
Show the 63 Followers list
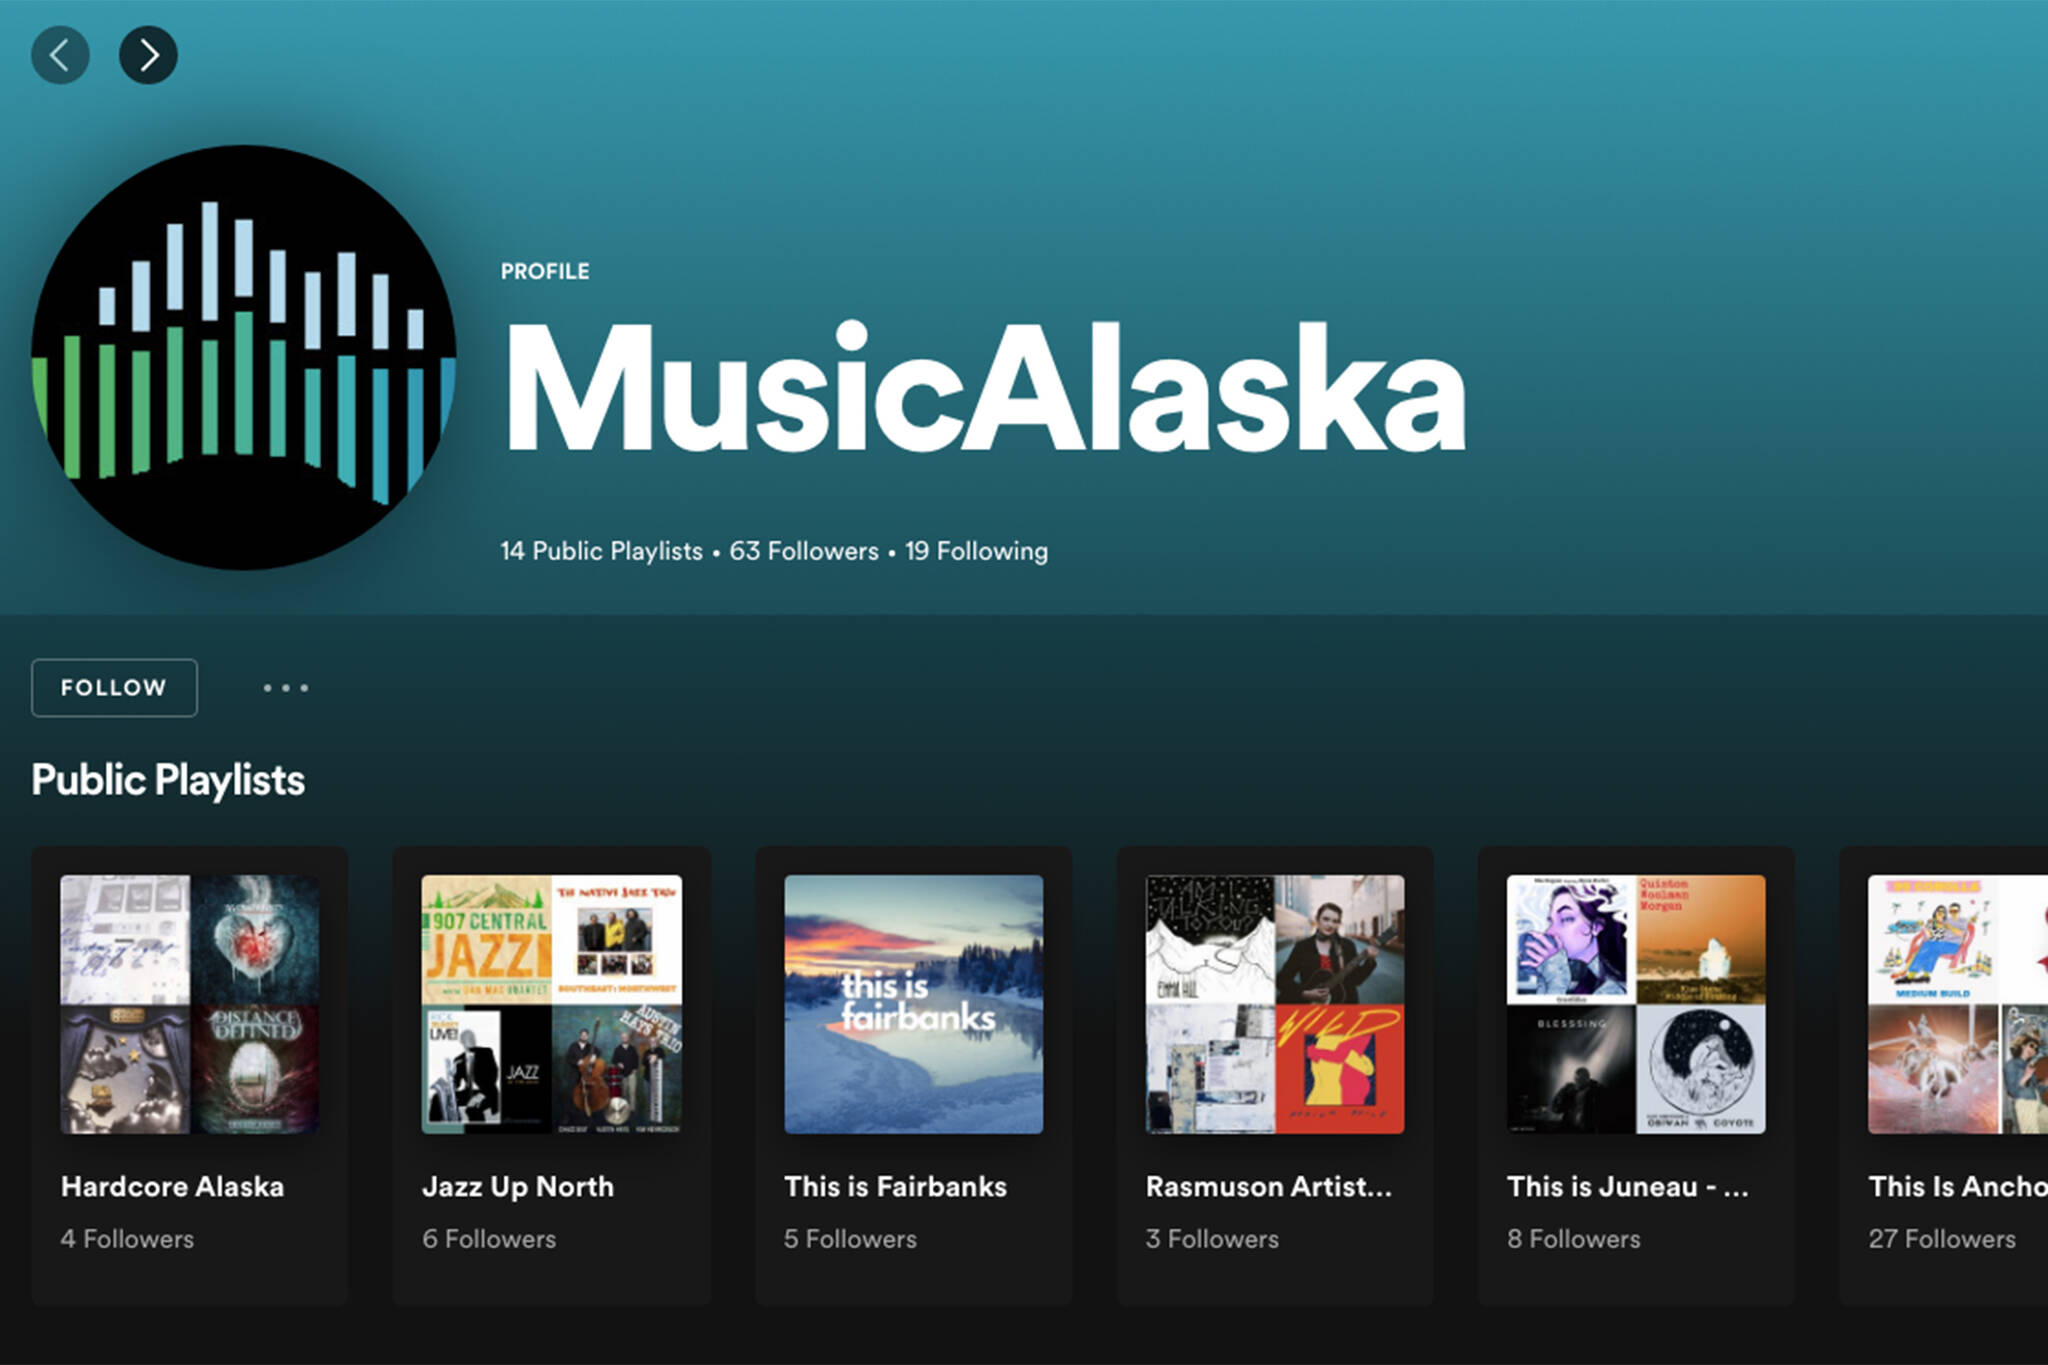[804, 551]
